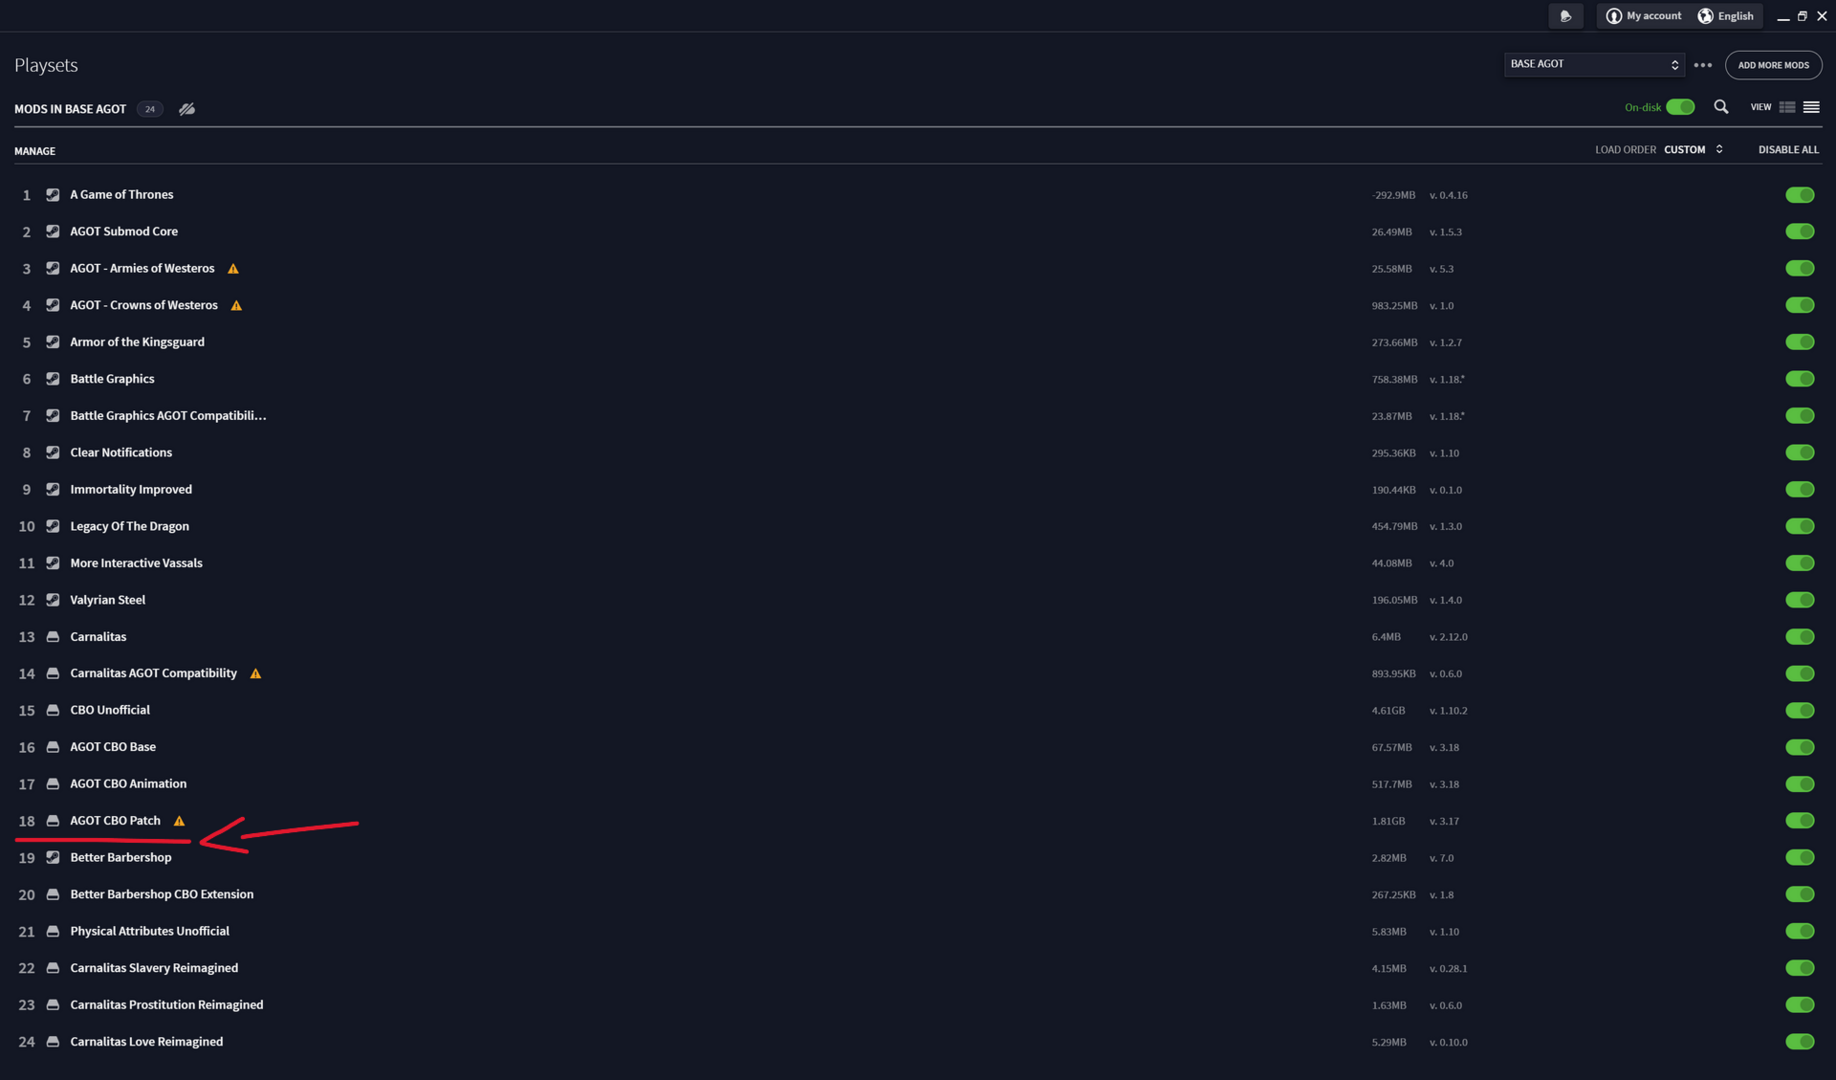The image size is (1836, 1080).
Task: Open the playset three-dots options menu
Action: [x=1703, y=65]
